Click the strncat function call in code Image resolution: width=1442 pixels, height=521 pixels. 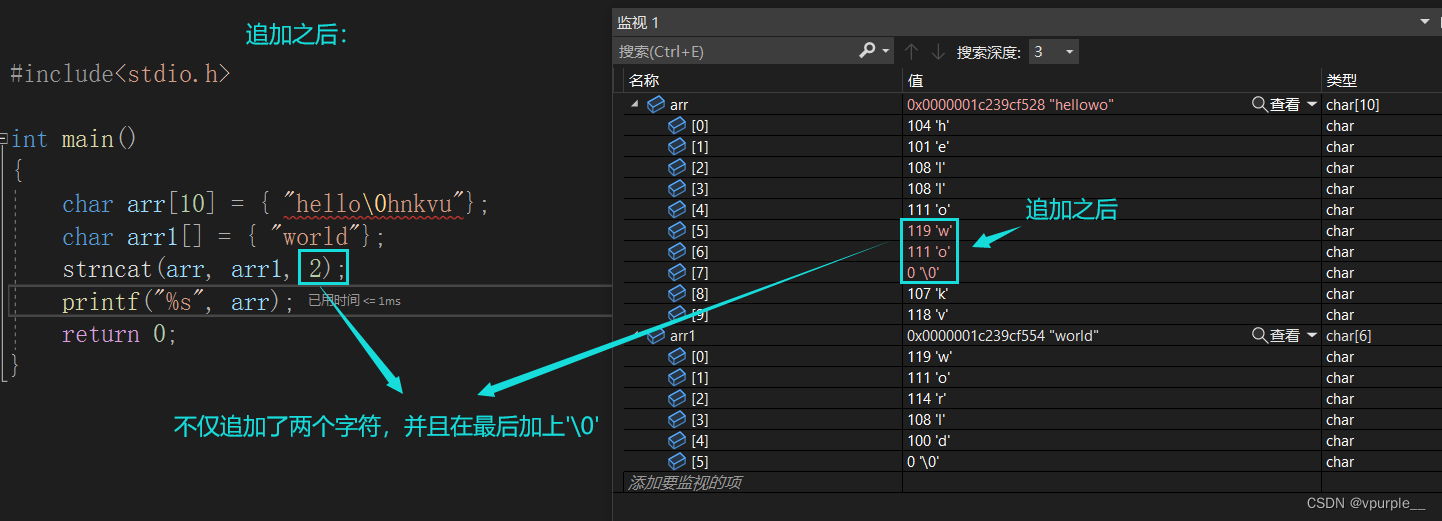(204, 270)
